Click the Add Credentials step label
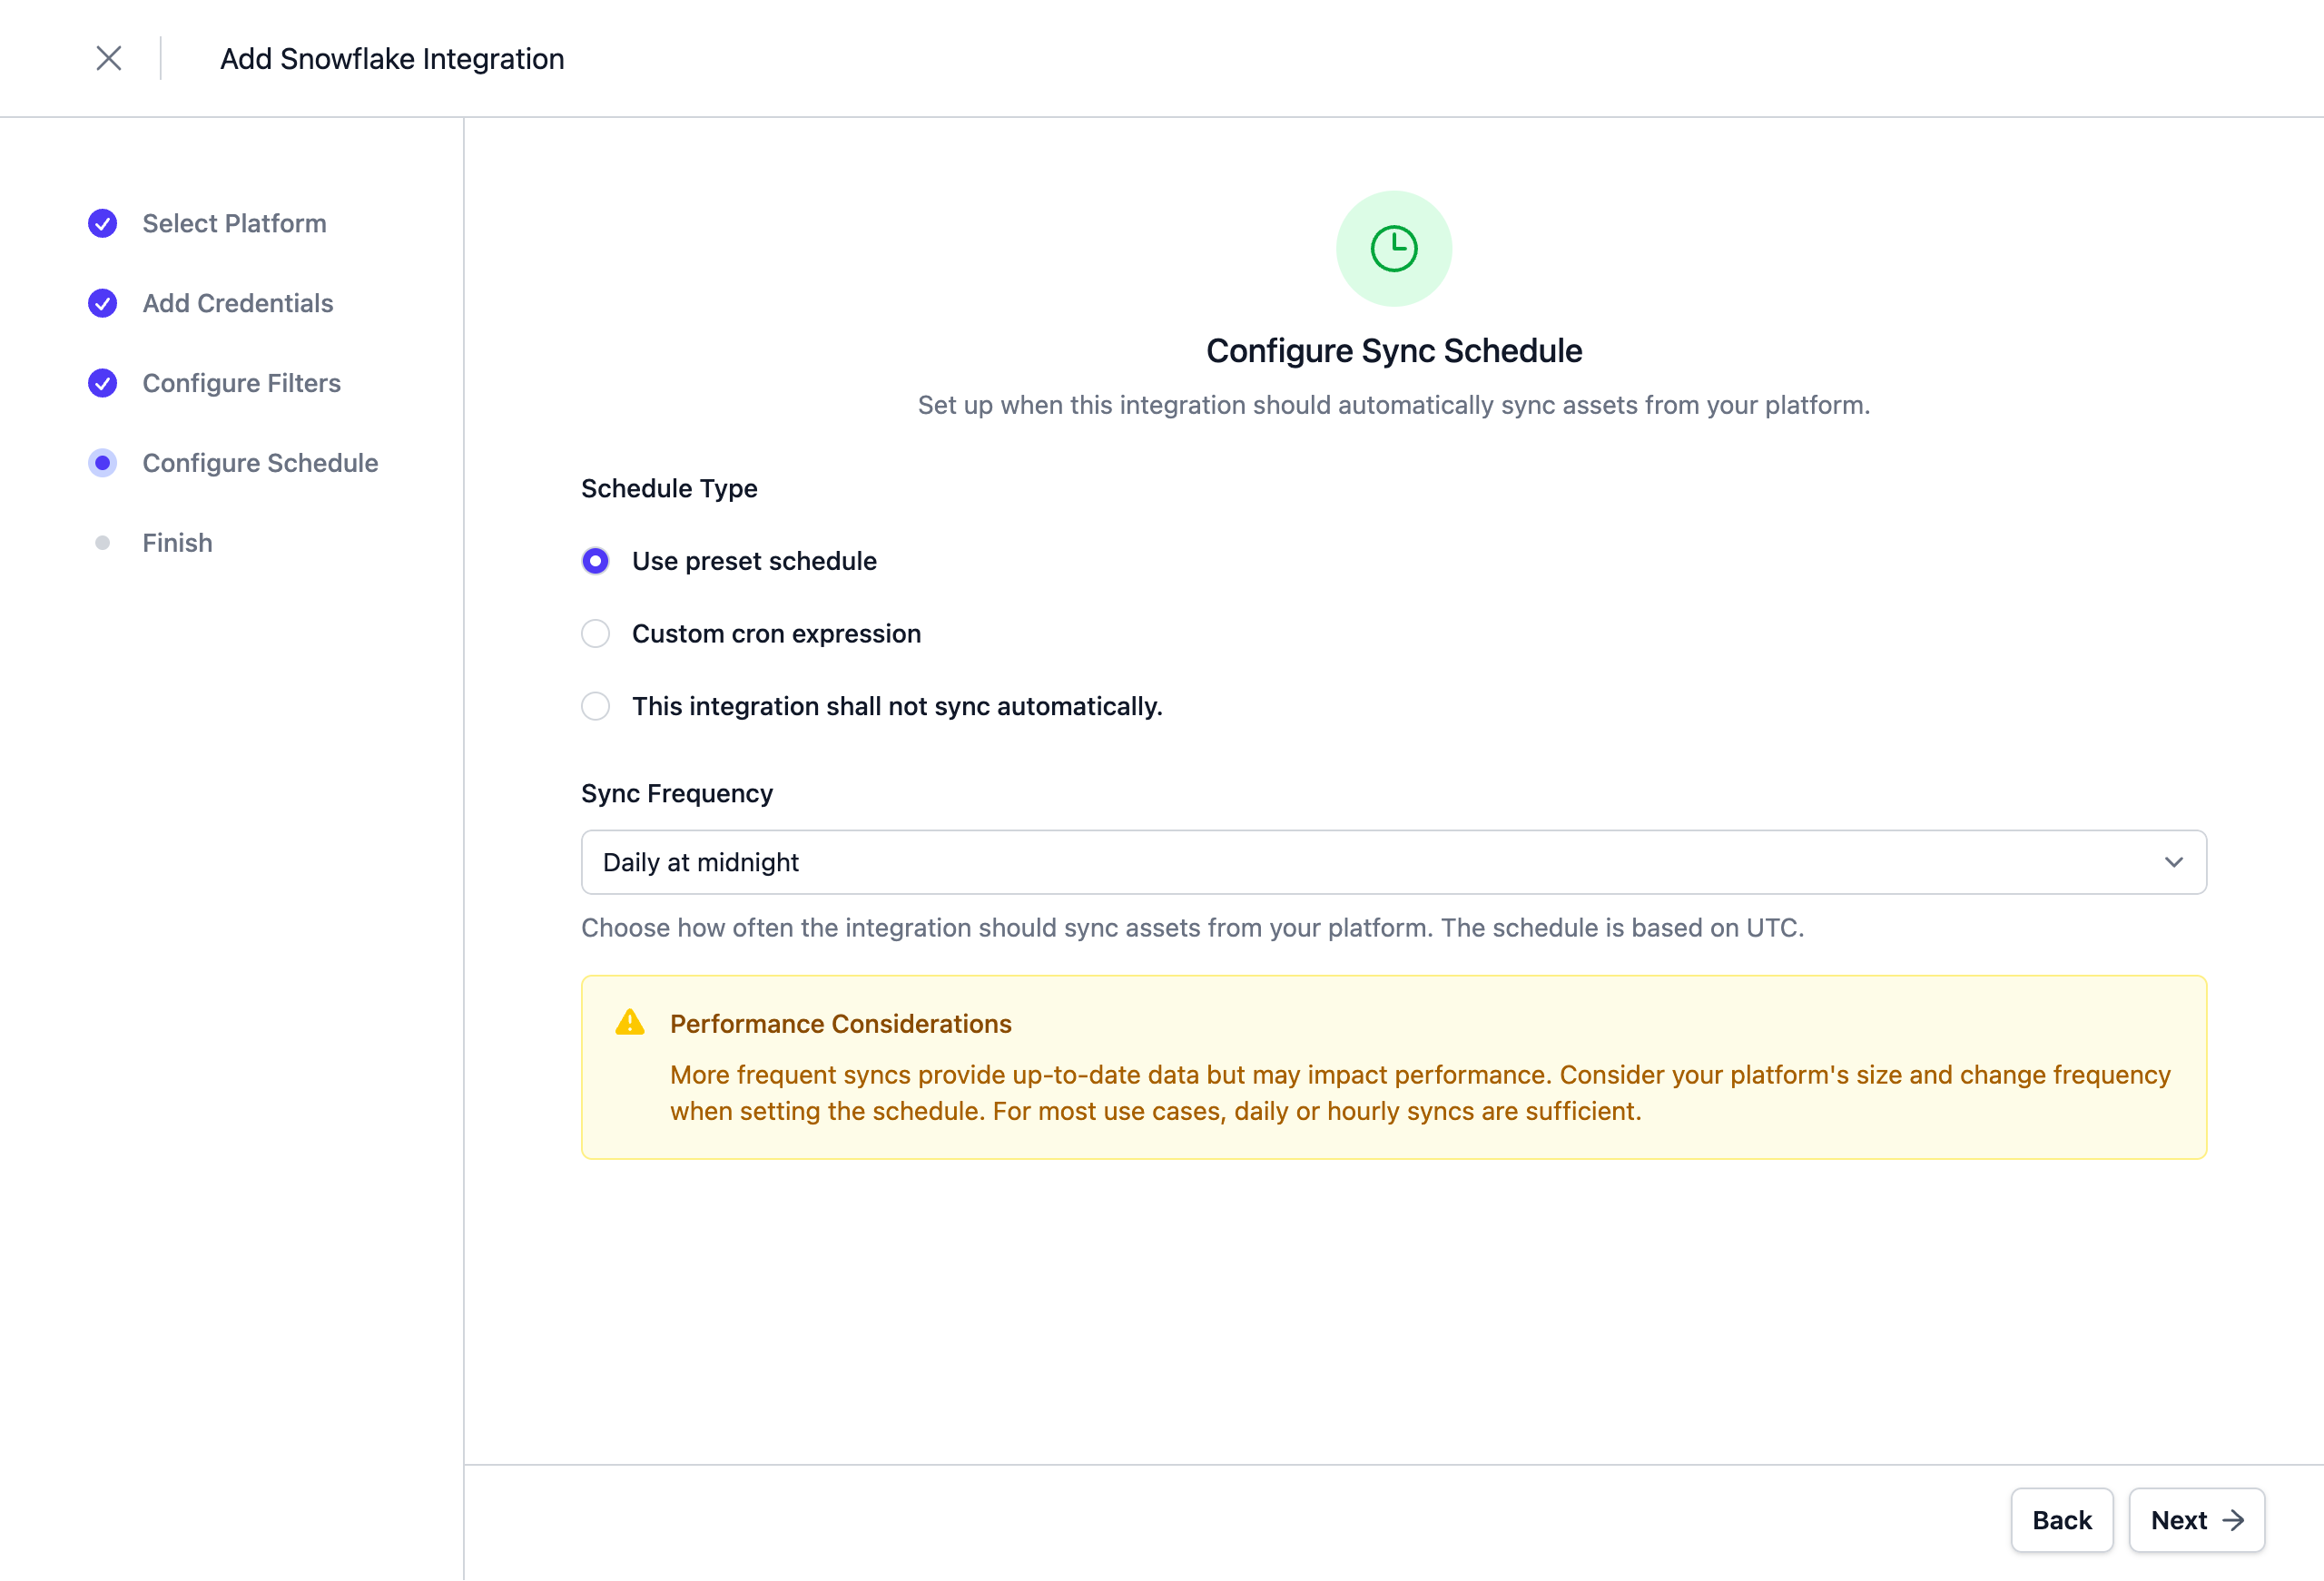The width and height of the screenshot is (2324, 1581). click(x=237, y=303)
